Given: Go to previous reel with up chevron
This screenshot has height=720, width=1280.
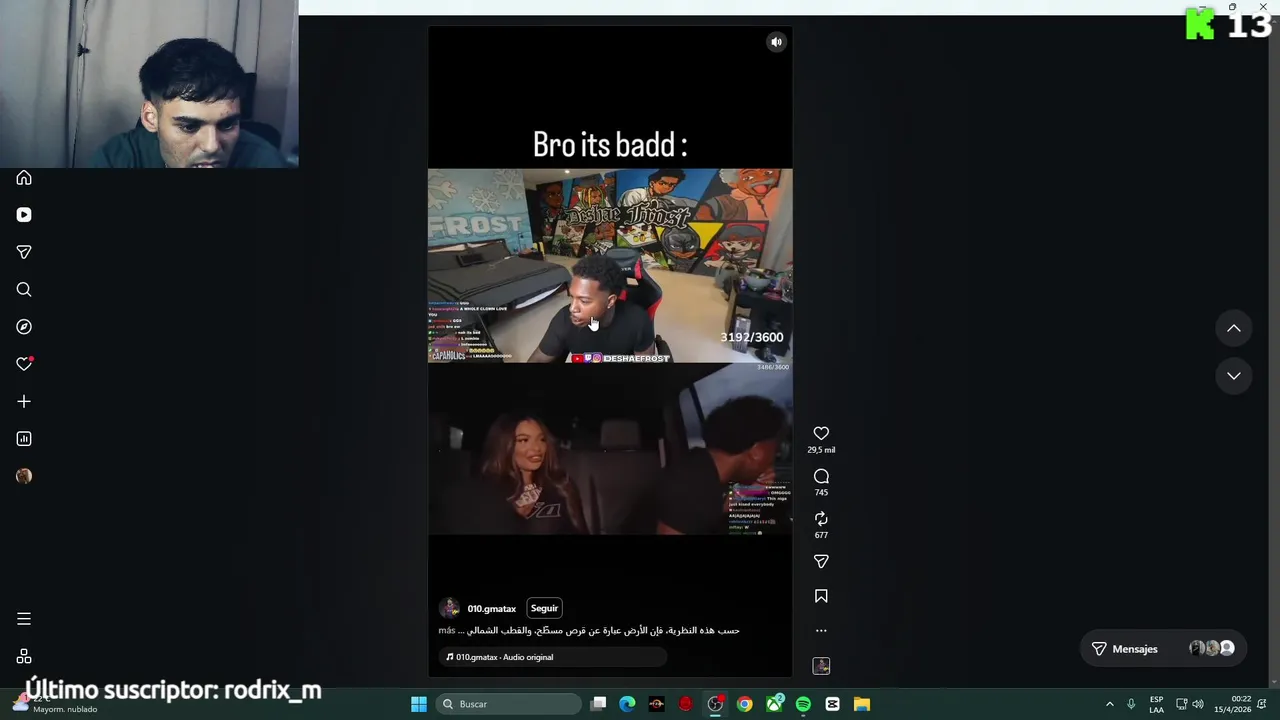Looking at the screenshot, I should 1234,328.
